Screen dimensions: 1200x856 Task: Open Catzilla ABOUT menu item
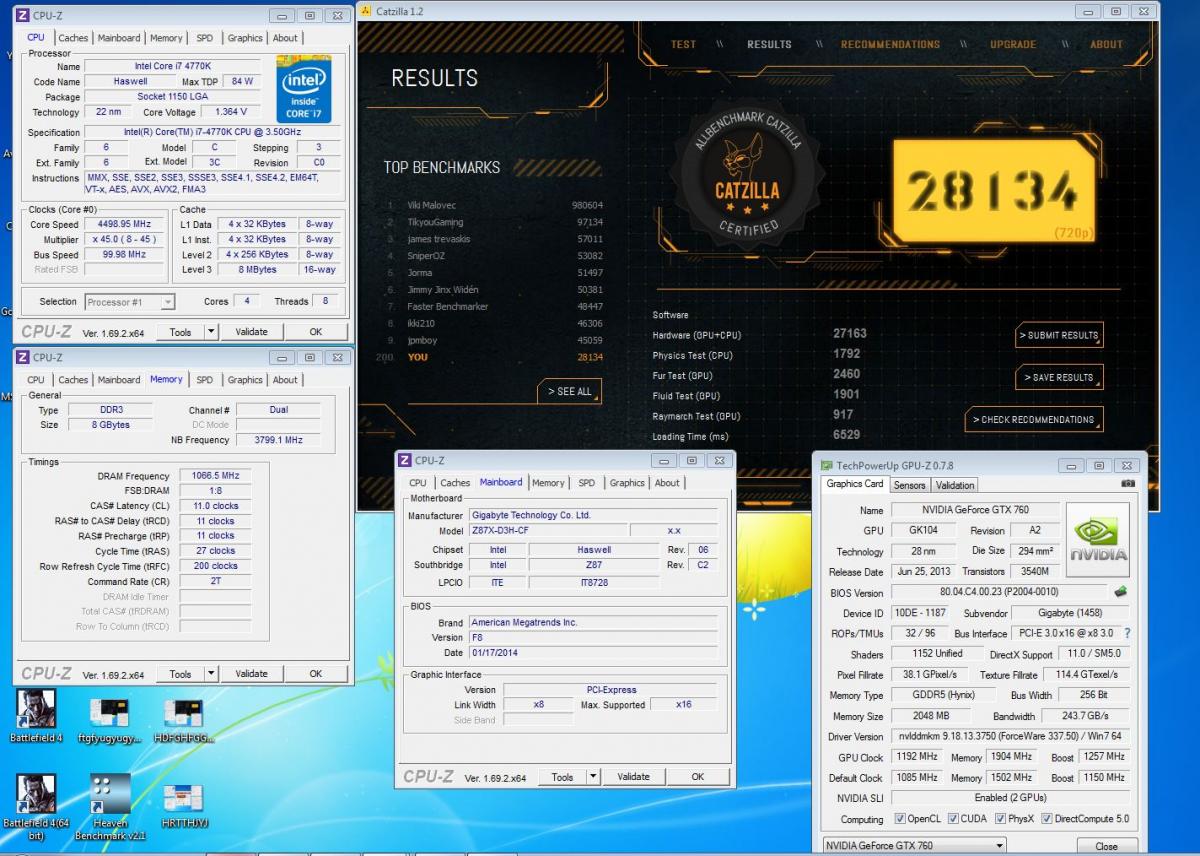(x=1106, y=44)
